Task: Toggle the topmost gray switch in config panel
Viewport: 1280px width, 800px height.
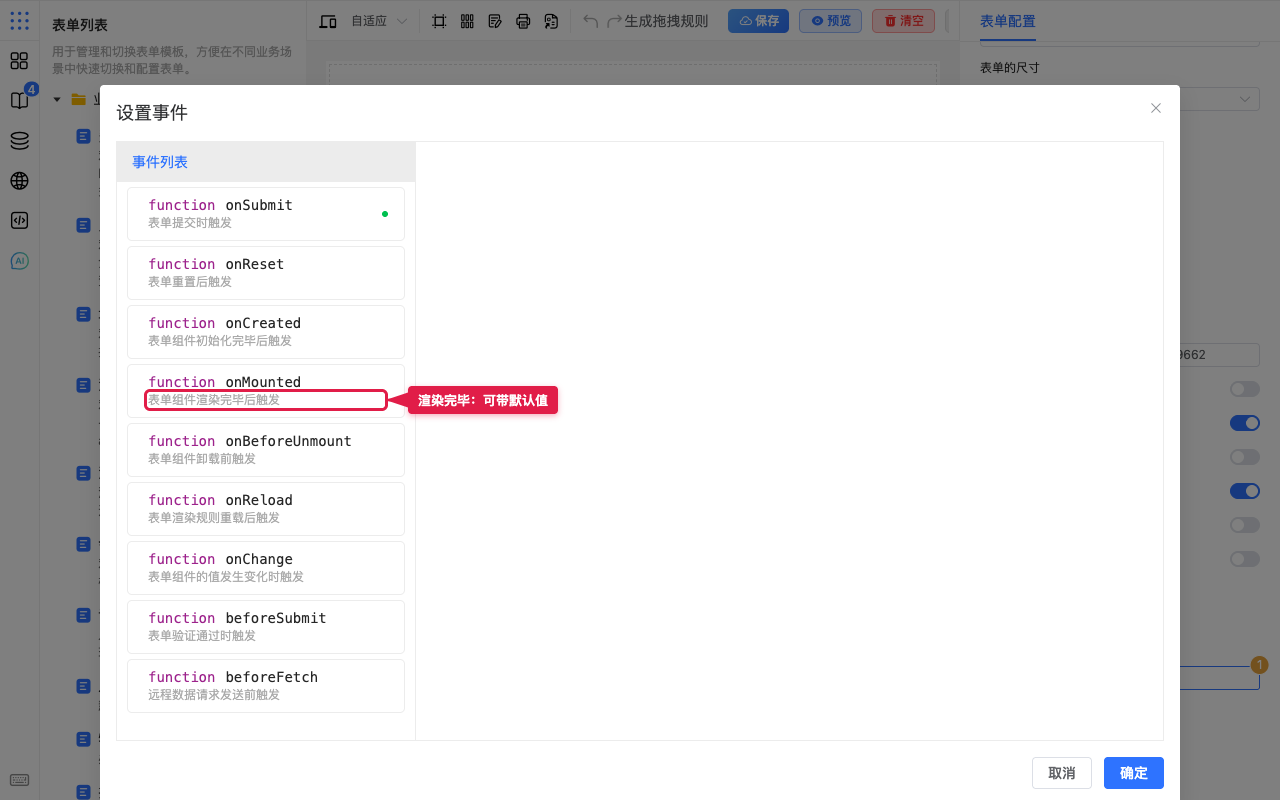Action: (1245, 389)
